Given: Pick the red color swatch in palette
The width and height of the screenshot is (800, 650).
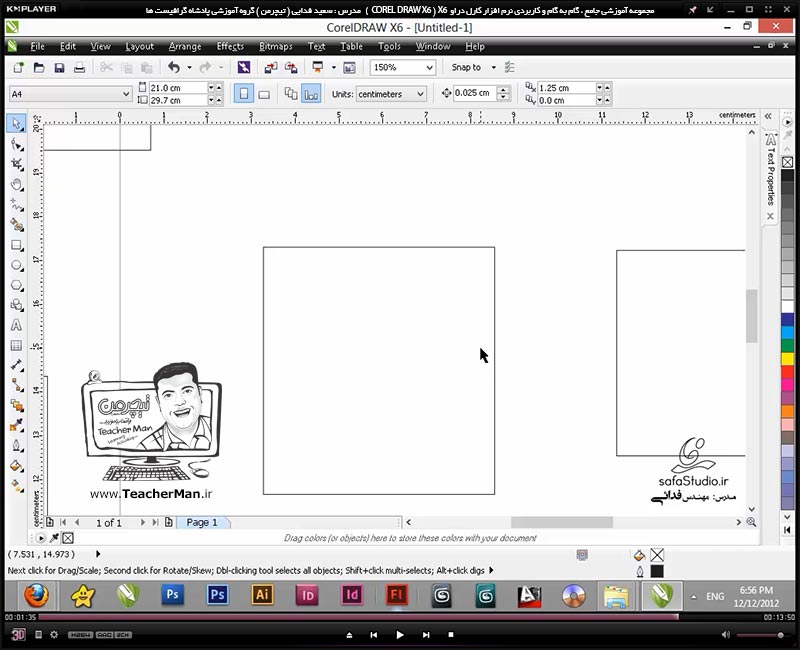Looking at the screenshot, I should coord(787,372).
